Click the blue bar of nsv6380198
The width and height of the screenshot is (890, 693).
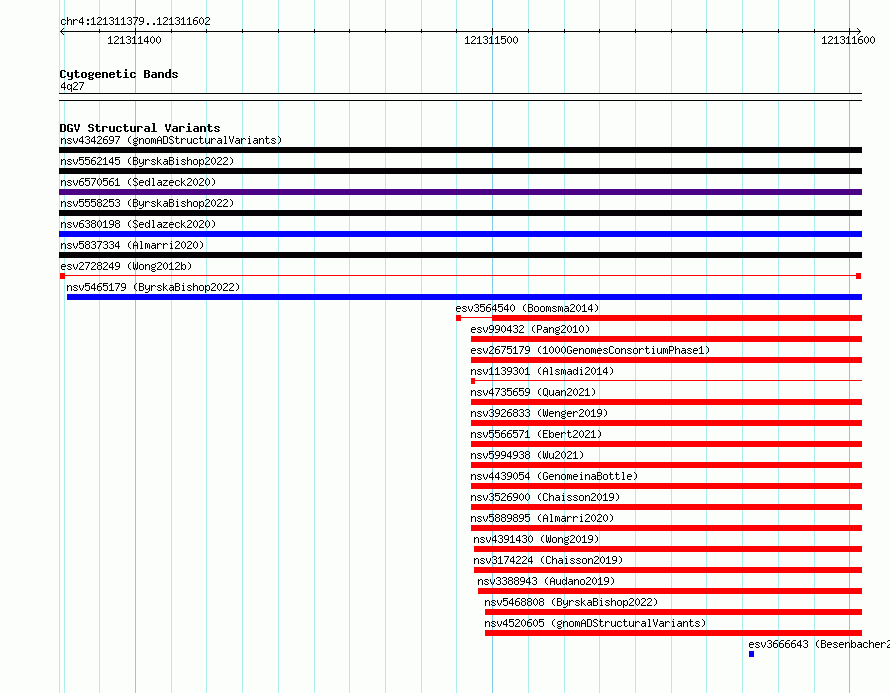click(x=460, y=234)
